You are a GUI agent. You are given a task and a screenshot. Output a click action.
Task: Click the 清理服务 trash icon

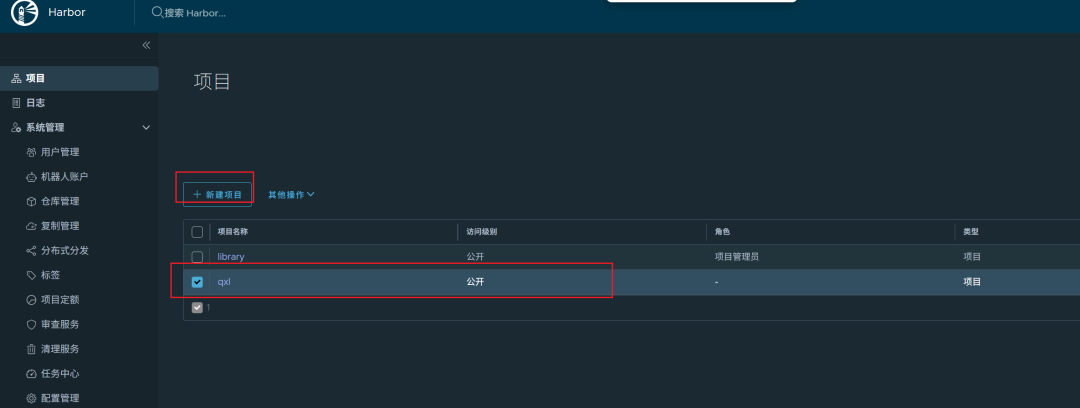tap(31, 349)
